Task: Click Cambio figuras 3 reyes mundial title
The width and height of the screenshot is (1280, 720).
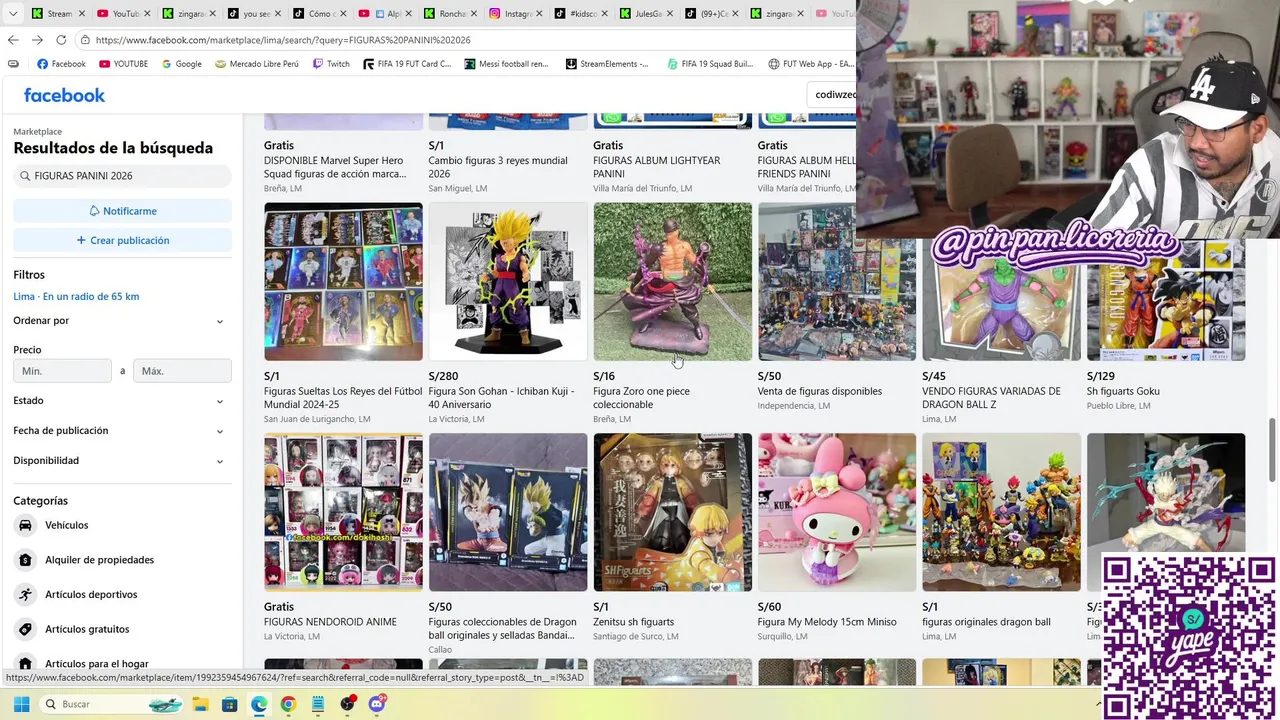Action: pos(498,167)
